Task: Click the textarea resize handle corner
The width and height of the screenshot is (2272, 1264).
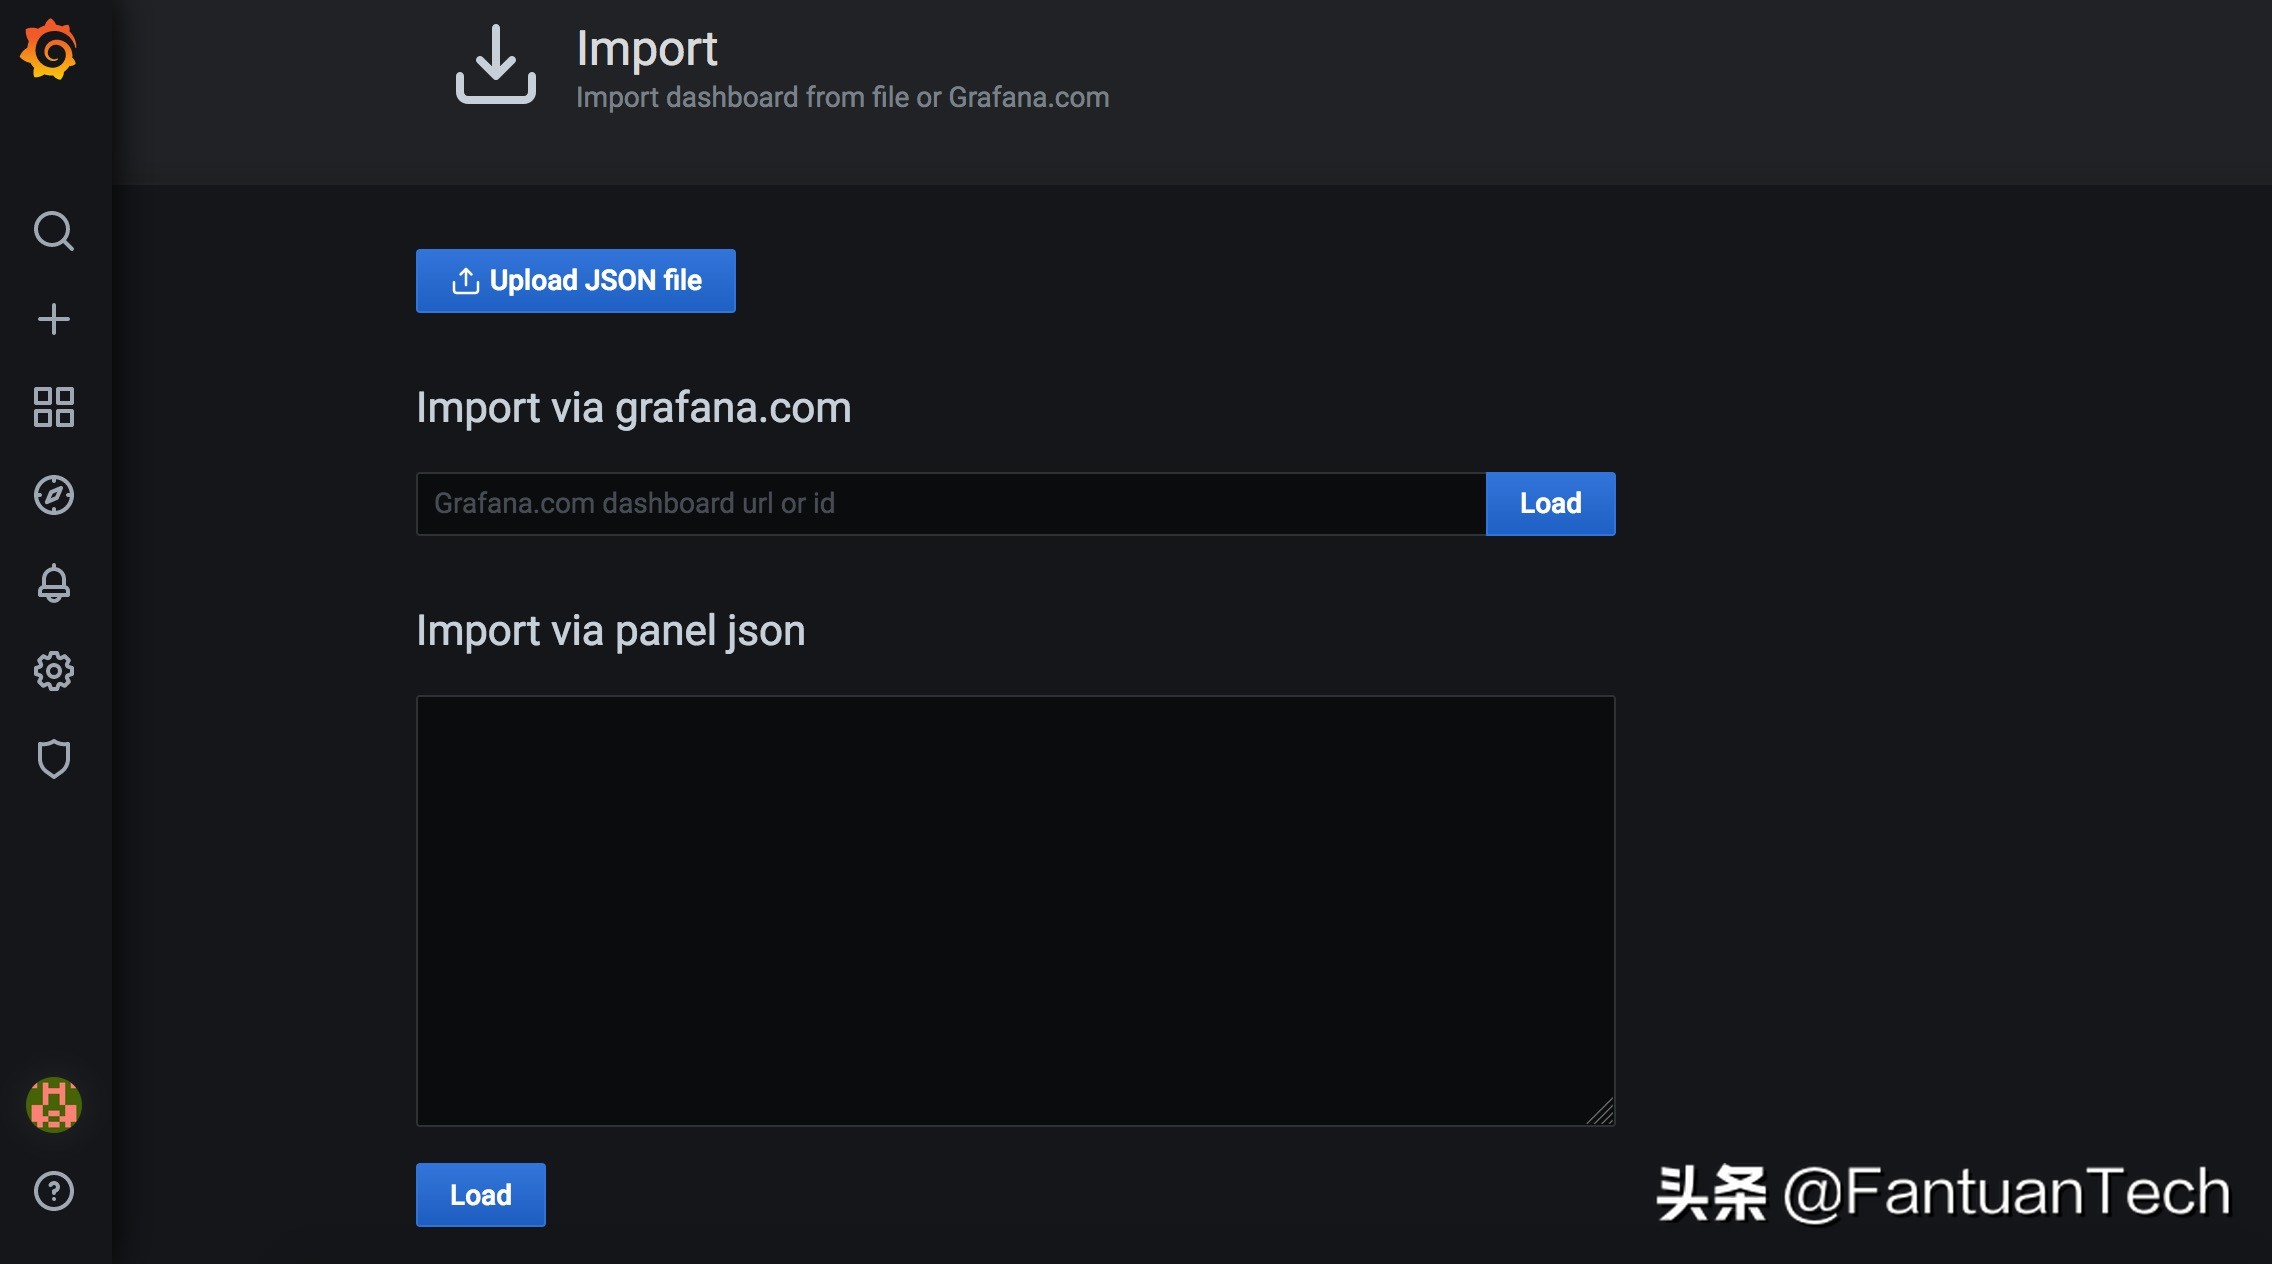Action: (1601, 1112)
